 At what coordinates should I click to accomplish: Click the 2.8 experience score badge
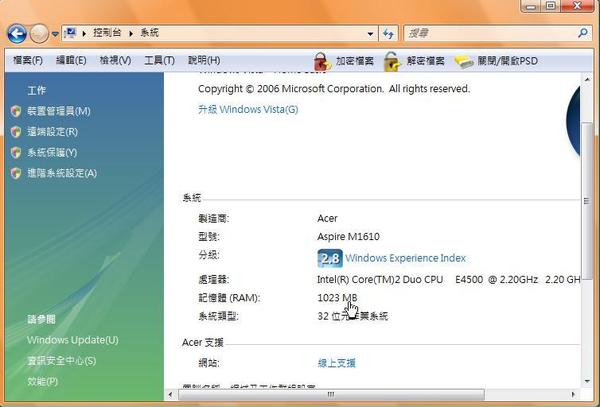pyautogui.click(x=330, y=259)
